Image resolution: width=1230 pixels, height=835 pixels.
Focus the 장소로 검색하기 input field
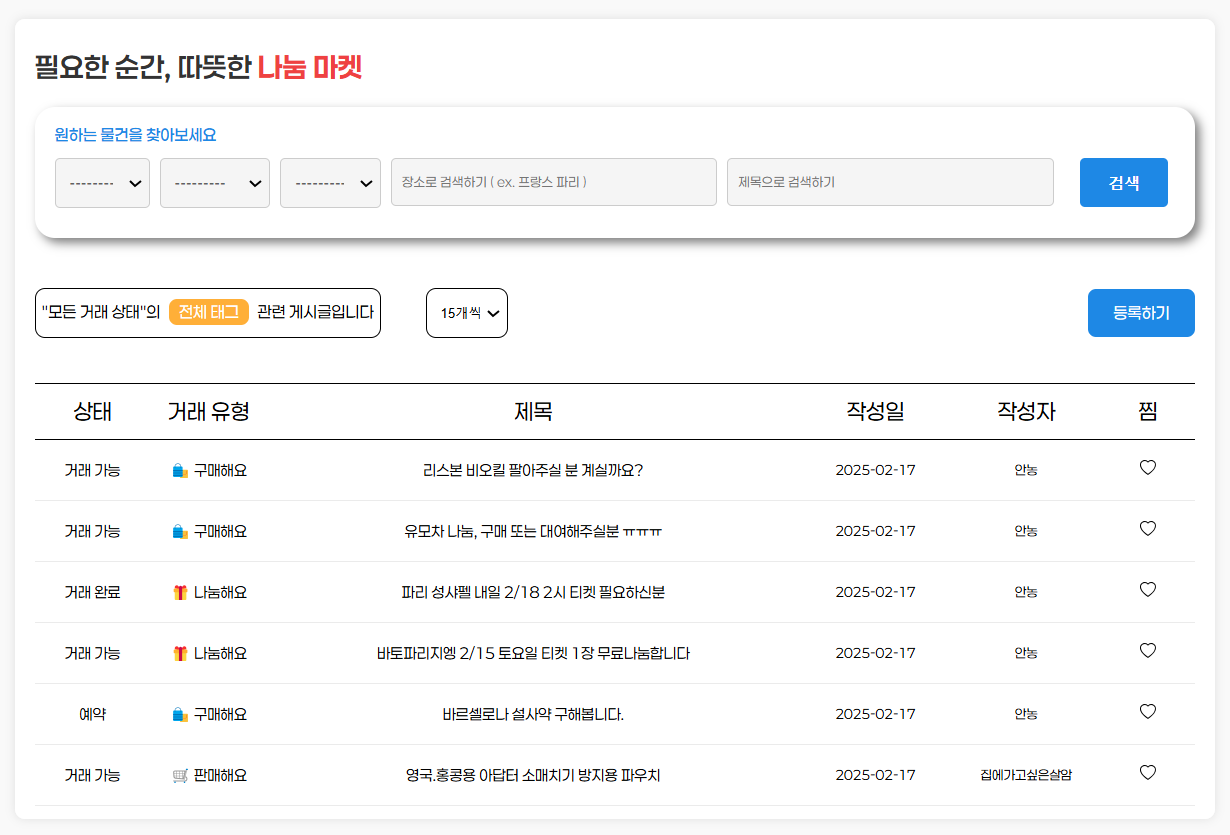click(553, 182)
